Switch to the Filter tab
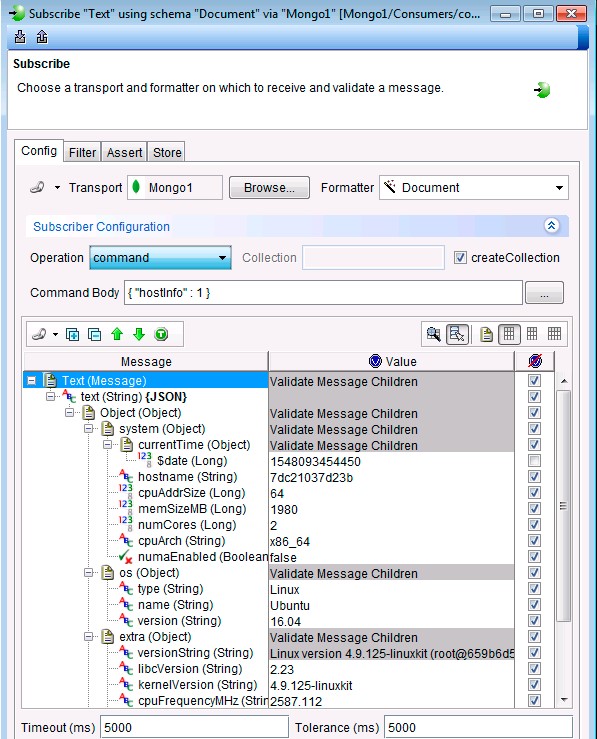 point(82,153)
